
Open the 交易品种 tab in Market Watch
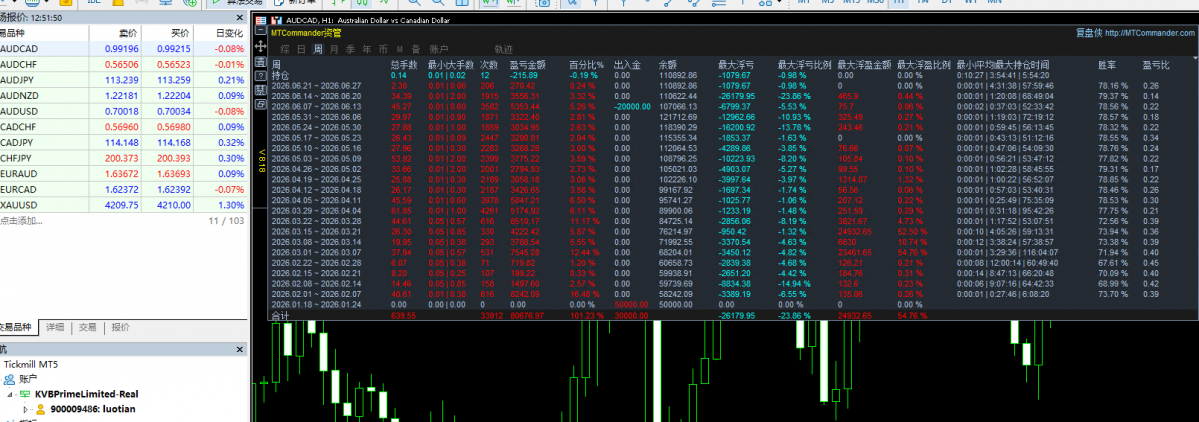(17, 327)
